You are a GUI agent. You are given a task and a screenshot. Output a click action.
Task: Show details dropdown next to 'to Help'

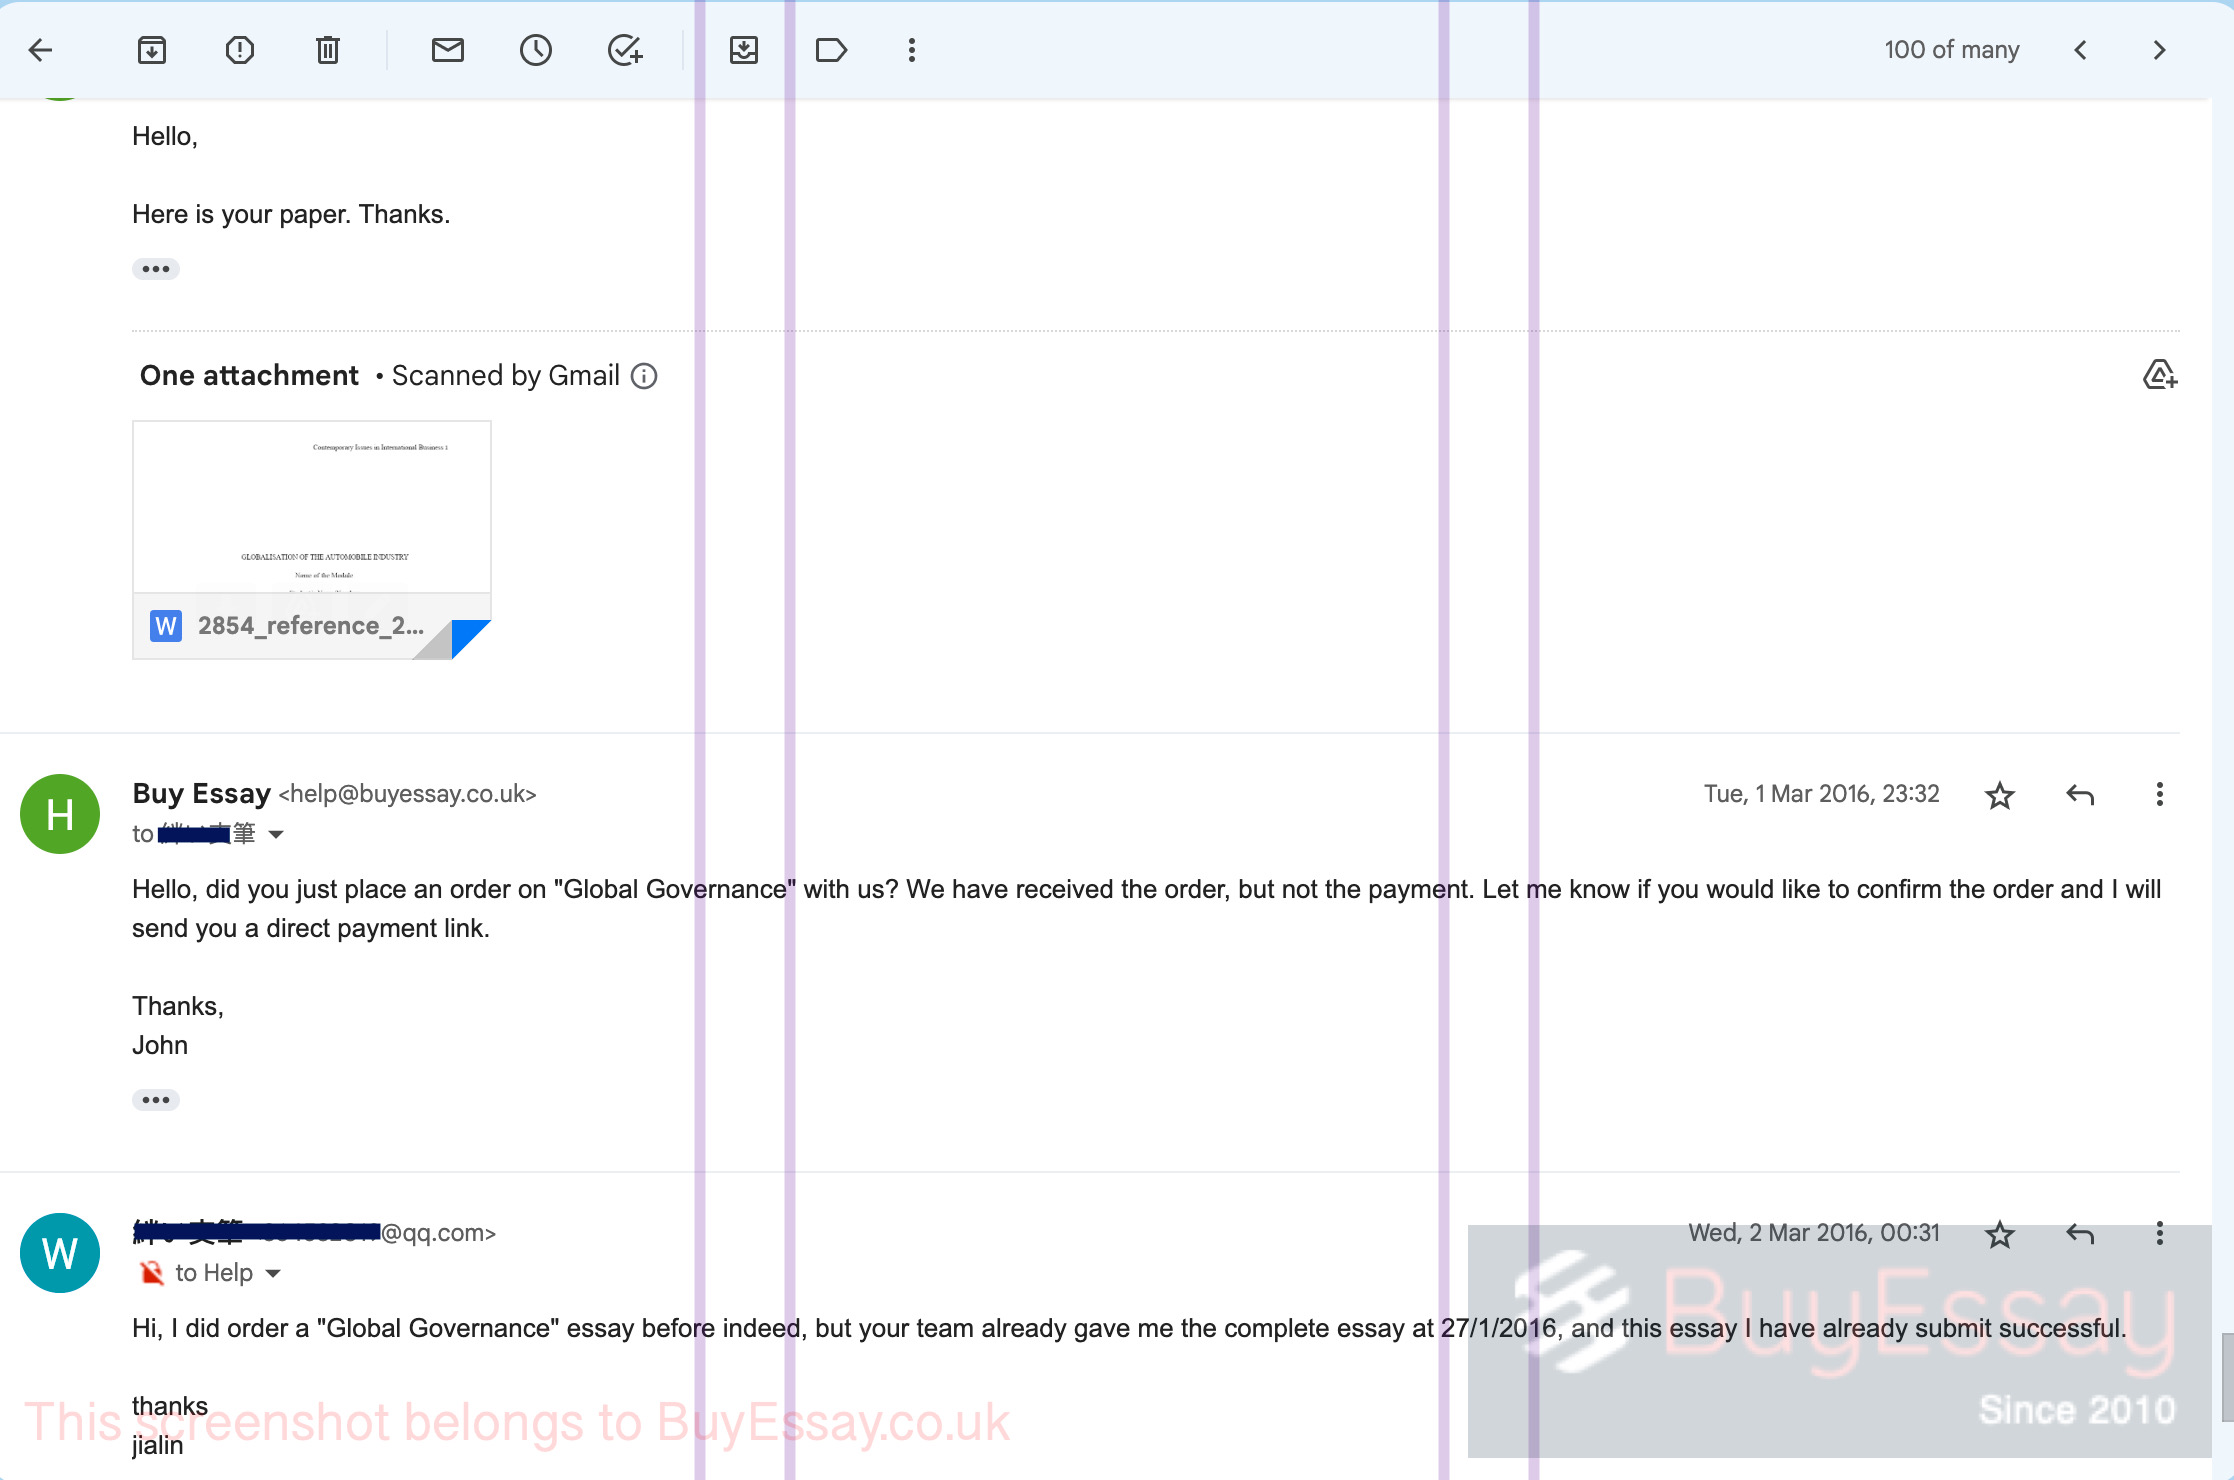(273, 1273)
